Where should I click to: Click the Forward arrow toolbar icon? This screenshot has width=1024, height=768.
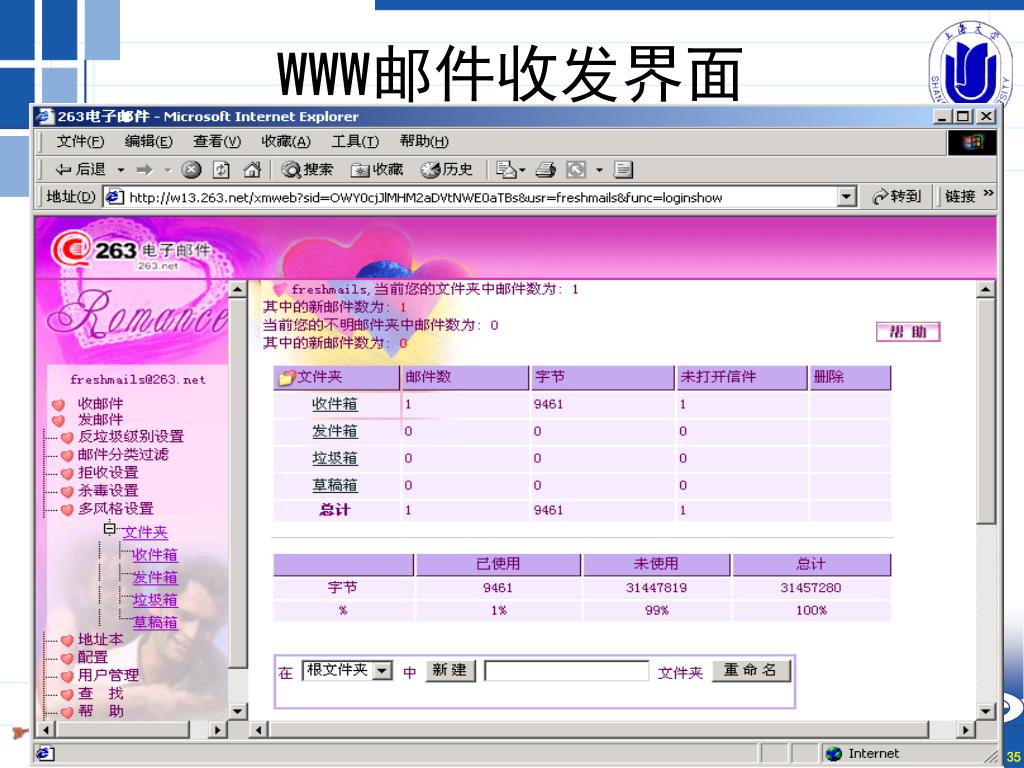coord(144,170)
